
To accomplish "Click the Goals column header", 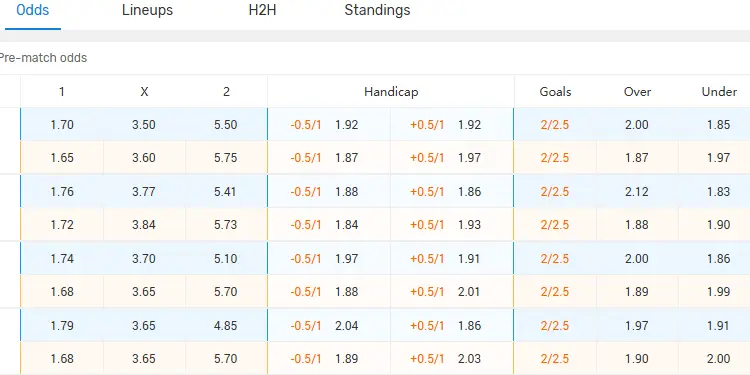I will click(x=555, y=92).
